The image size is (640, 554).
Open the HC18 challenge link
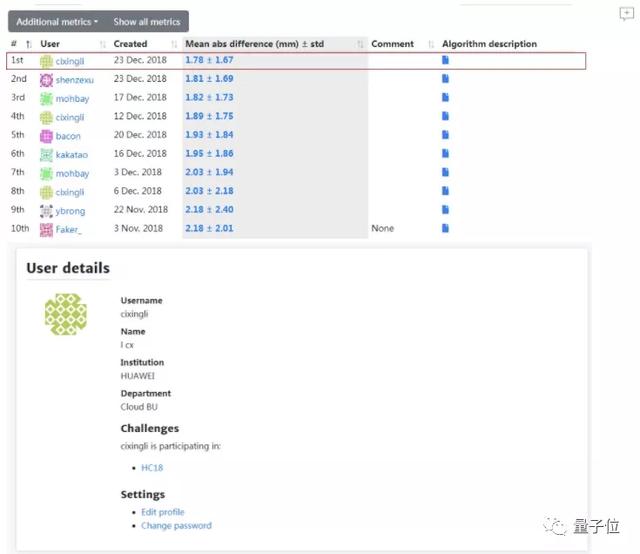click(152, 468)
